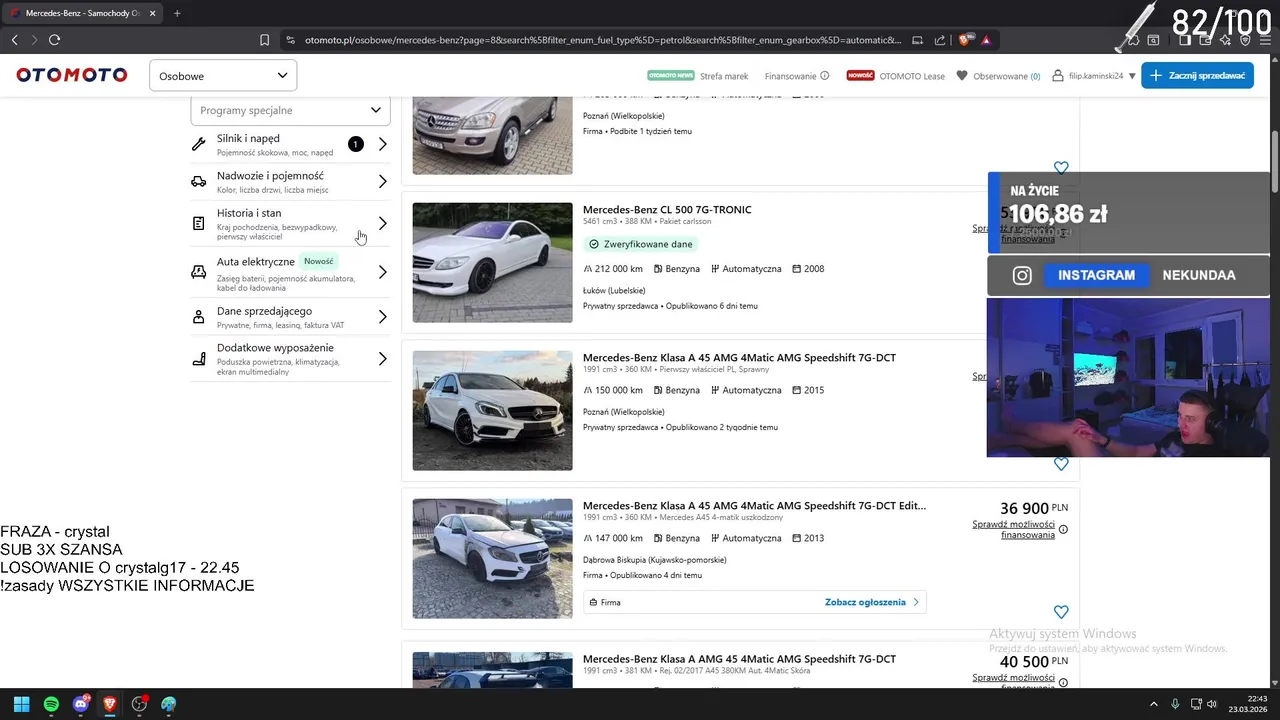Open Windows Start menu
The image size is (1280, 720).
tap(21, 704)
